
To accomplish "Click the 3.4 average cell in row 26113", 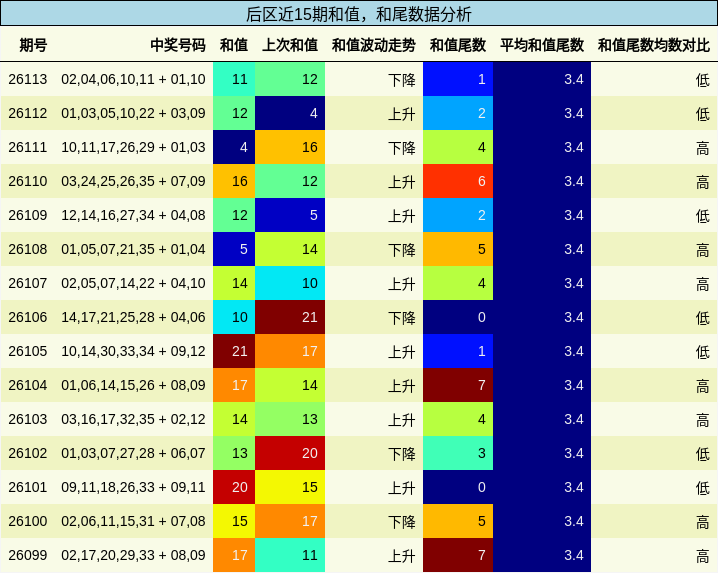I will (542, 79).
